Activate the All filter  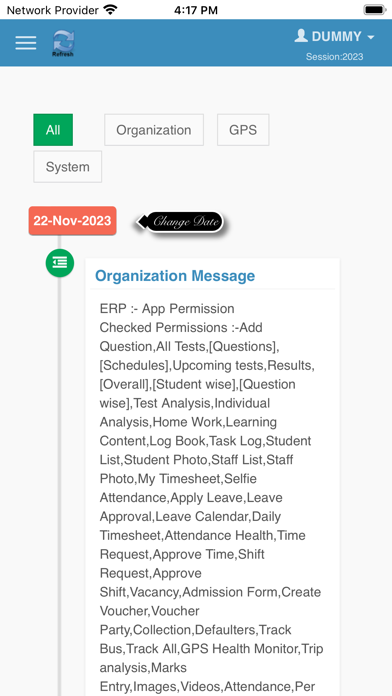pos(53,130)
